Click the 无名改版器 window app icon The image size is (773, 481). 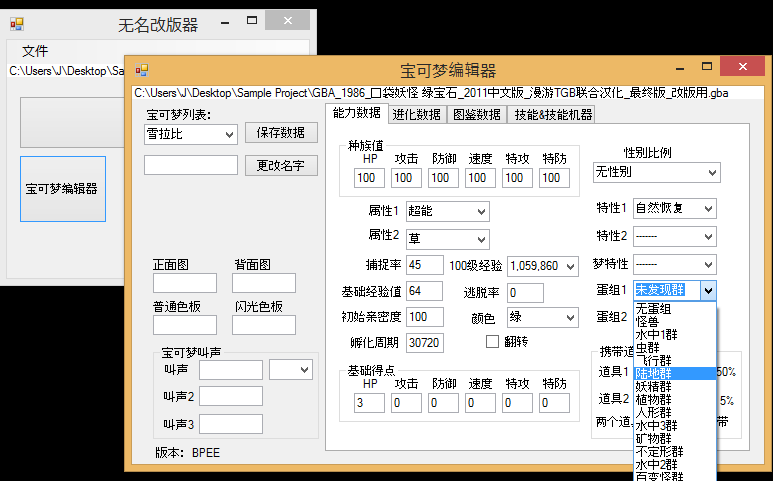coord(17,24)
